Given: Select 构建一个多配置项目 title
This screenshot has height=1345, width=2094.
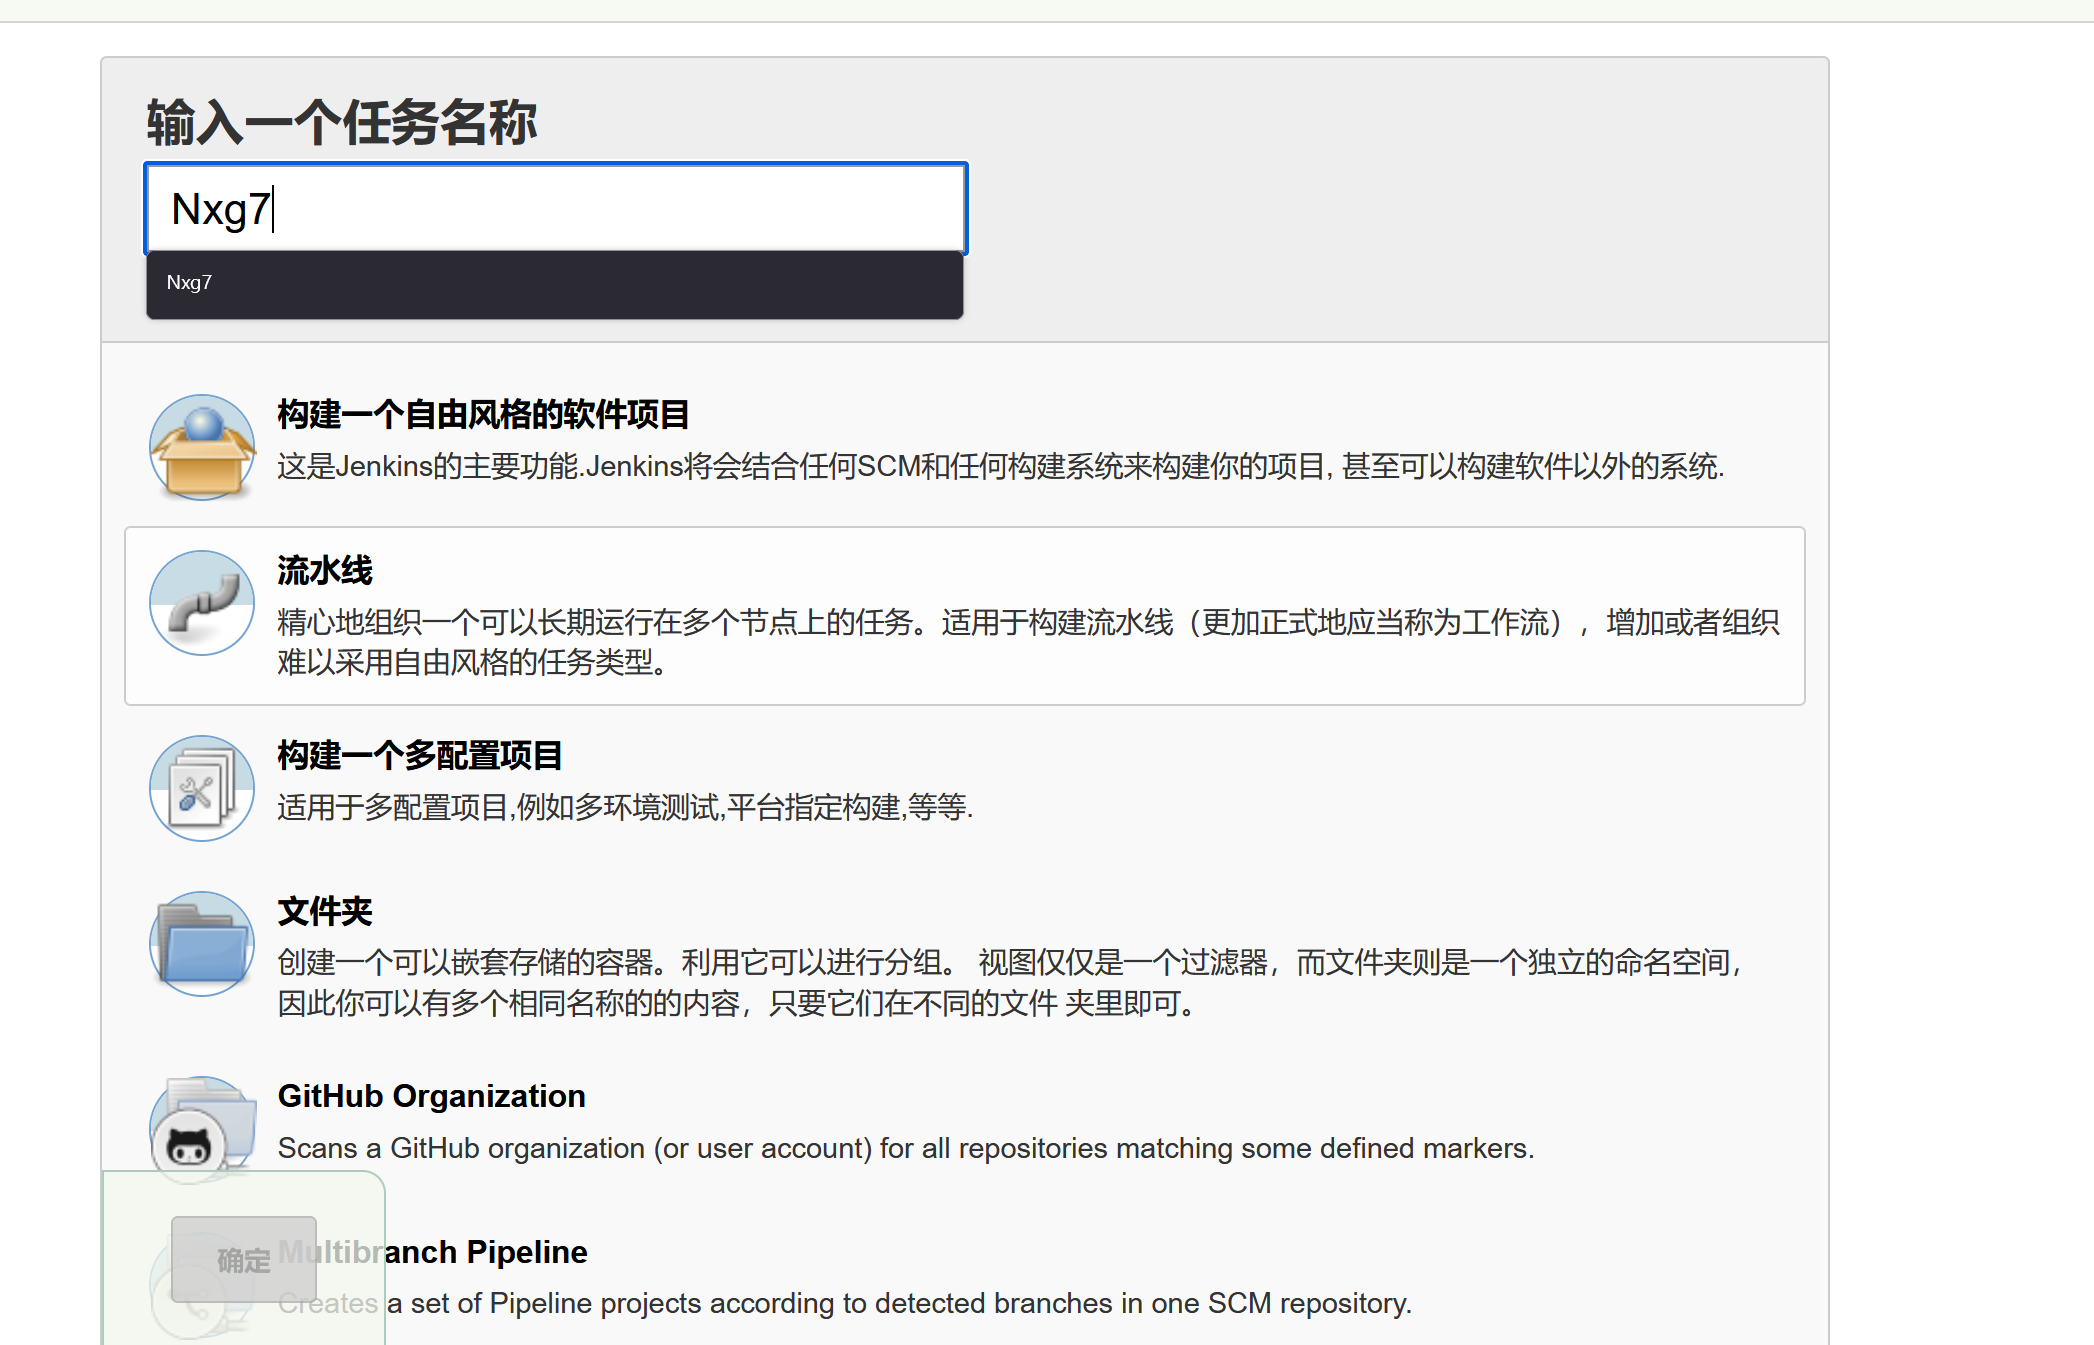Looking at the screenshot, I should [x=420, y=755].
